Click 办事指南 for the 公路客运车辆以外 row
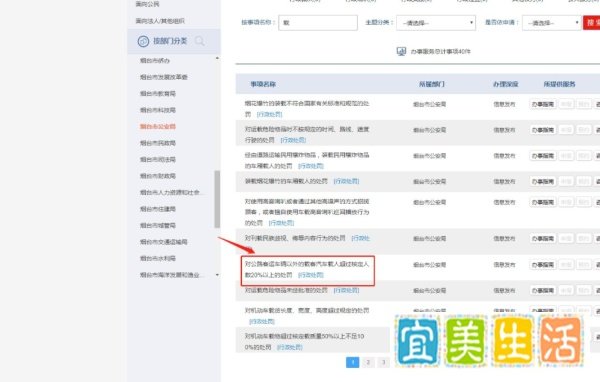Screen dimensions: 600x382 (543, 264)
